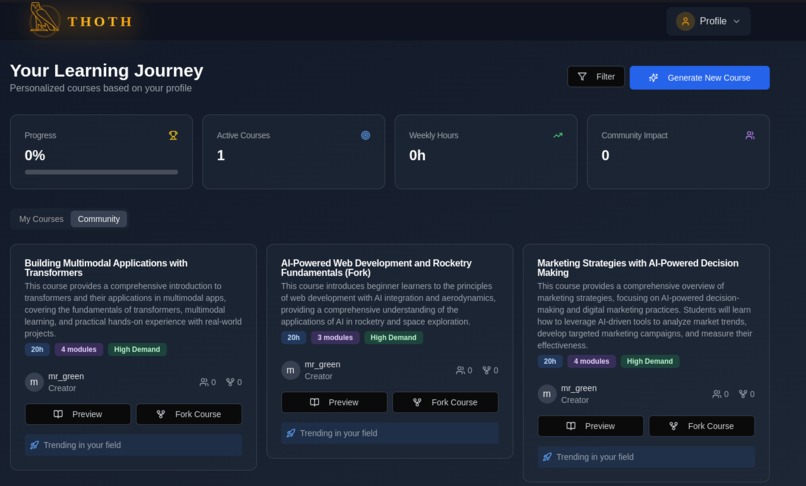The height and width of the screenshot is (486, 806).
Task: Click the funnel icon in Filter
Action: pyautogui.click(x=582, y=77)
